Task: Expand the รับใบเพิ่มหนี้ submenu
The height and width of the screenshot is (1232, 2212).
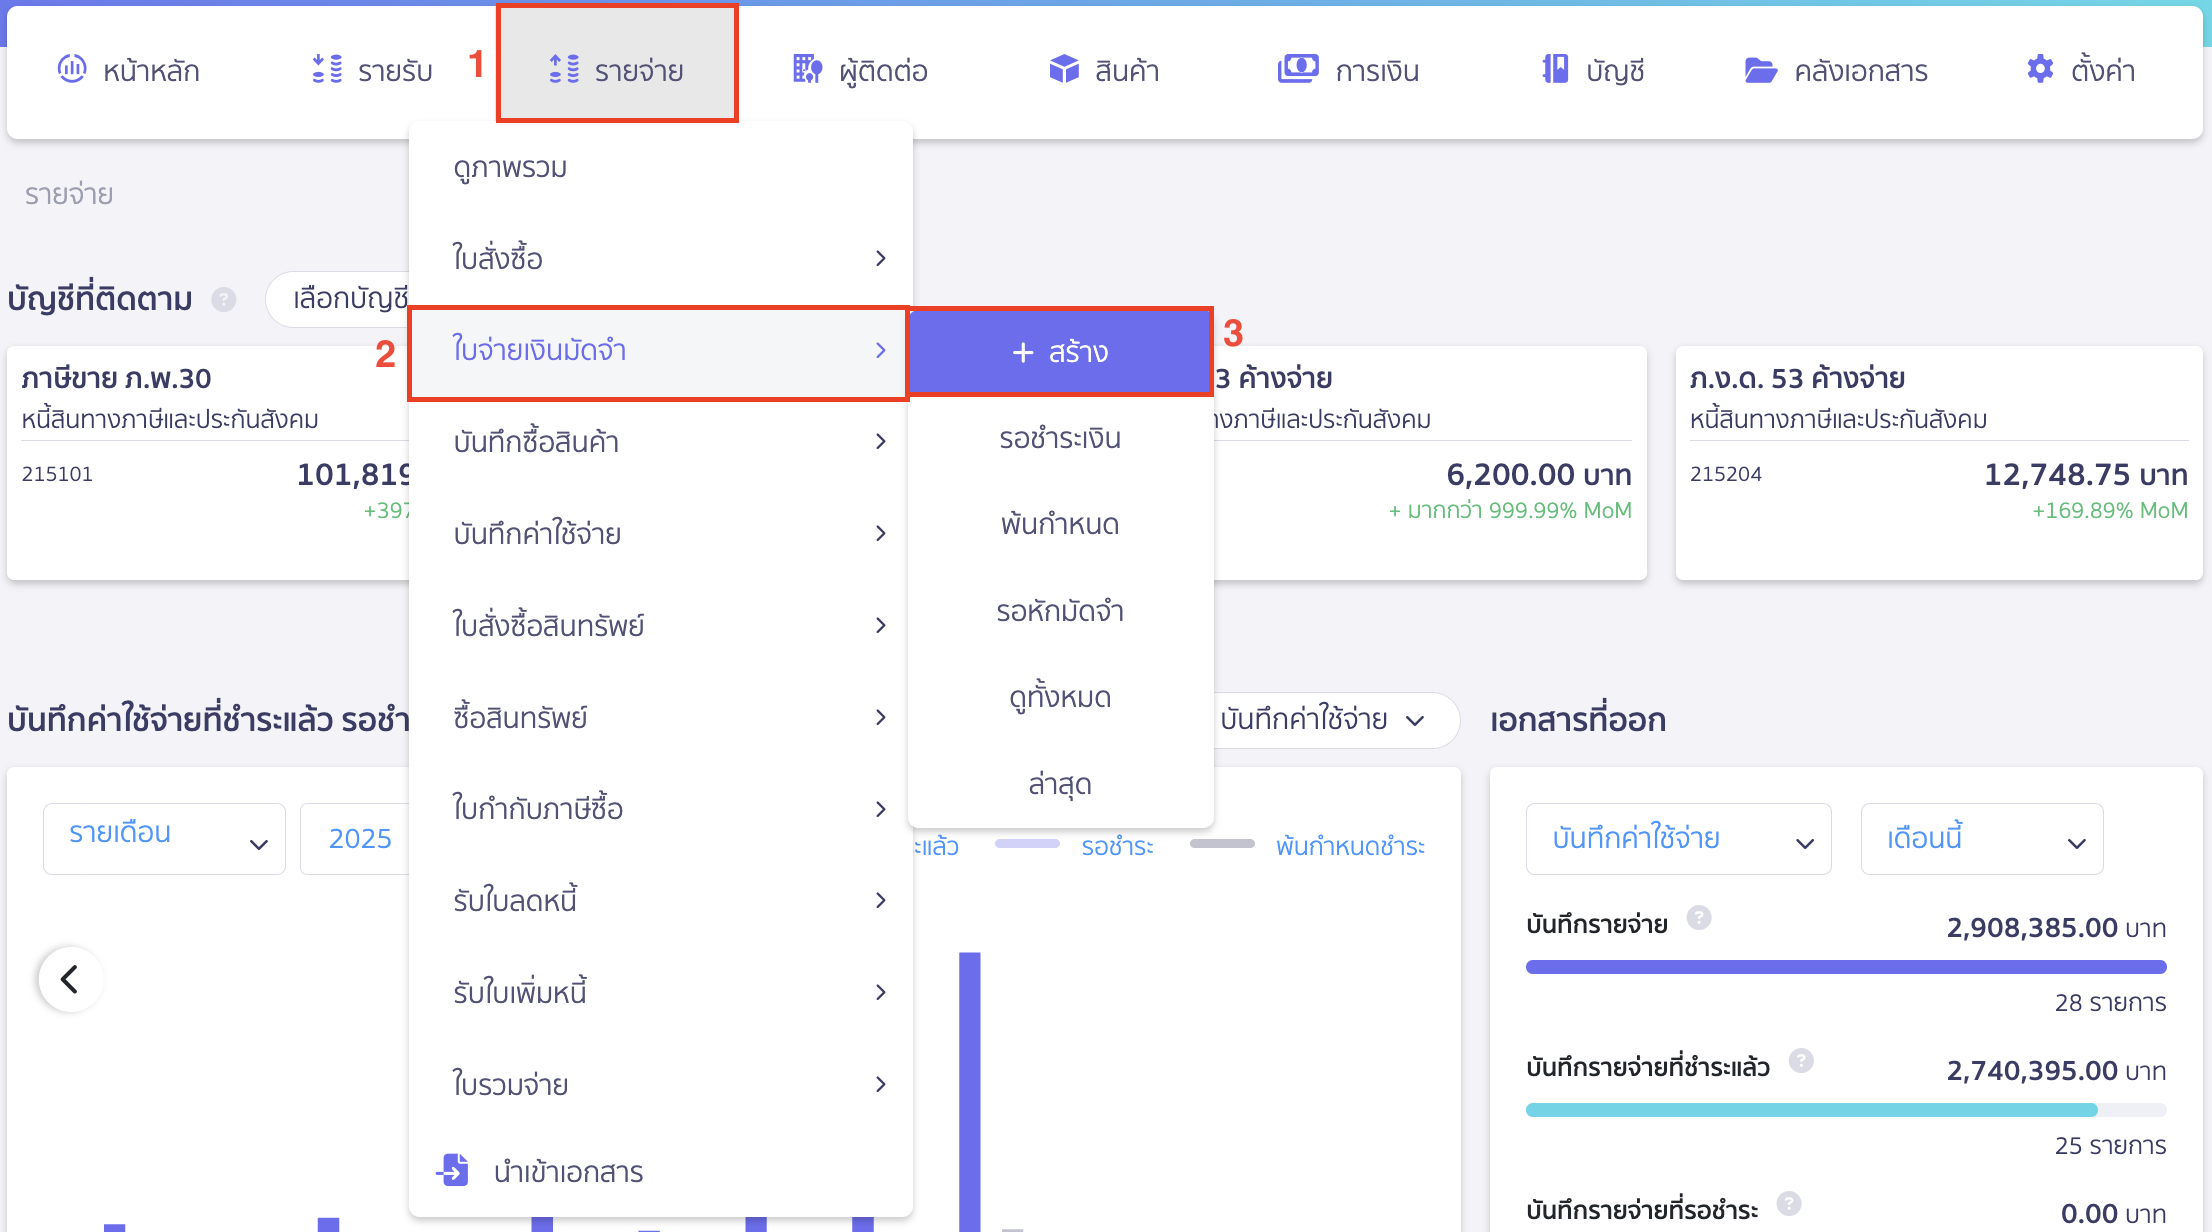Action: coord(661,992)
